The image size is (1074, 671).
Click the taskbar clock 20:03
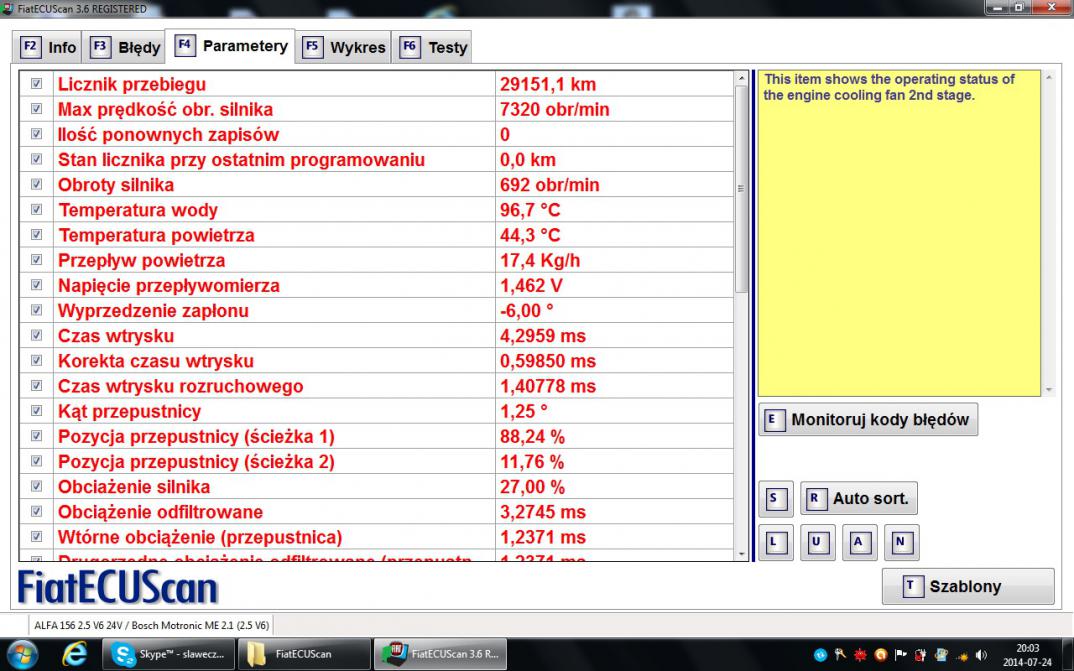tap(1027, 648)
